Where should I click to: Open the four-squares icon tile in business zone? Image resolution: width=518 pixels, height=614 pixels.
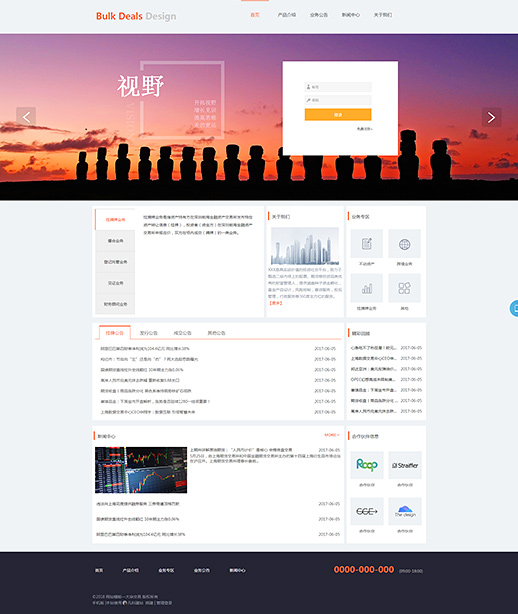404,288
